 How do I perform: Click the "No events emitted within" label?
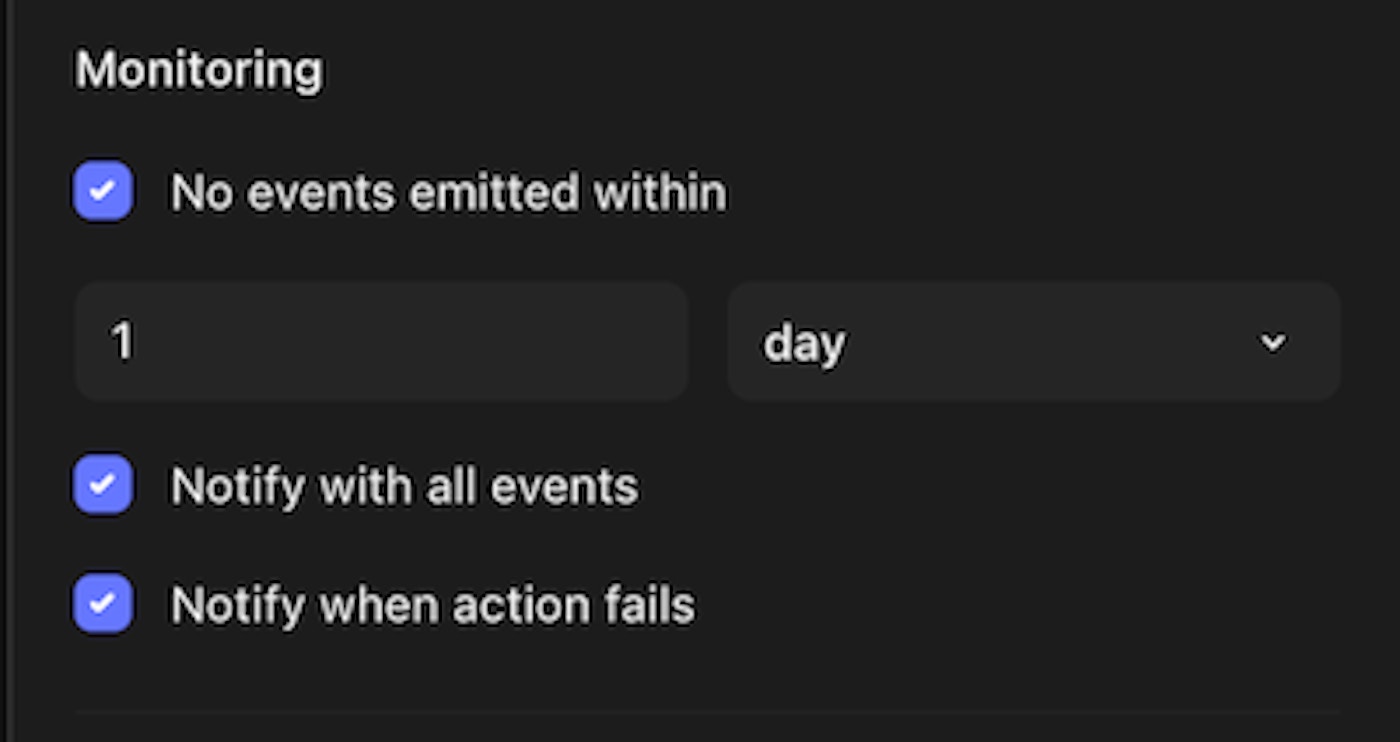[x=448, y=192]
